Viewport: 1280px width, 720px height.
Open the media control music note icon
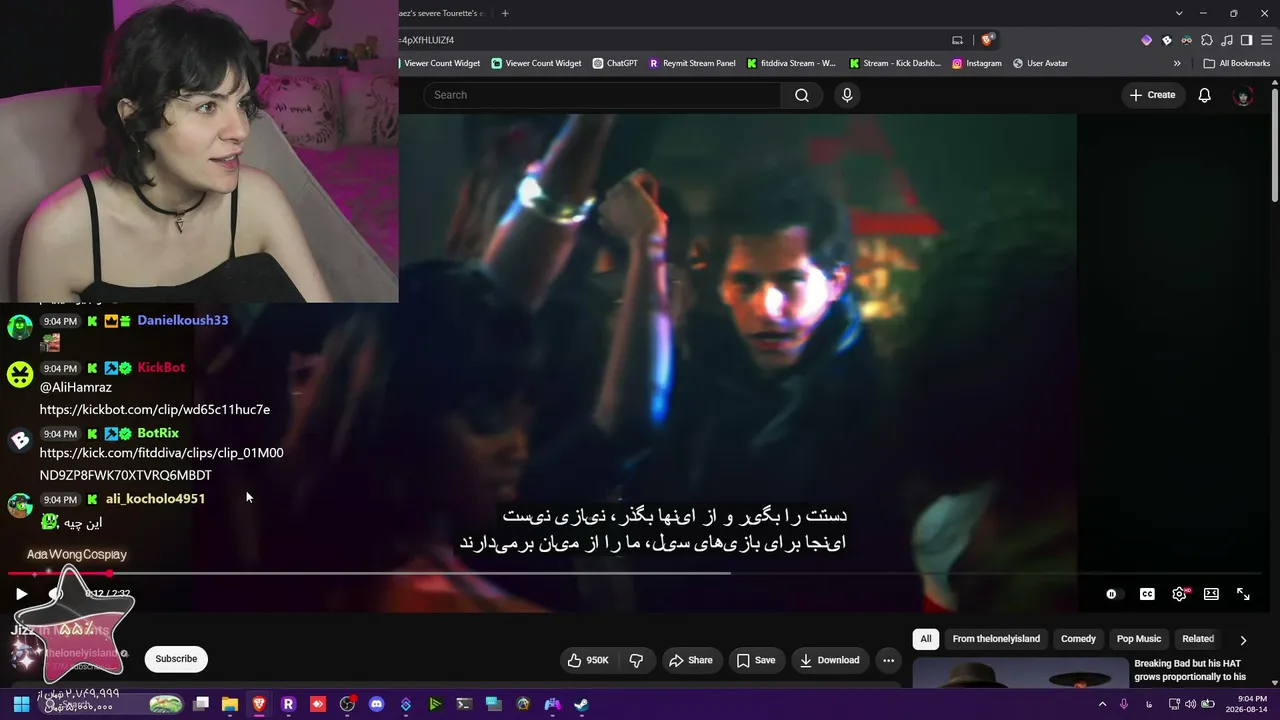tap(1227, 40)
